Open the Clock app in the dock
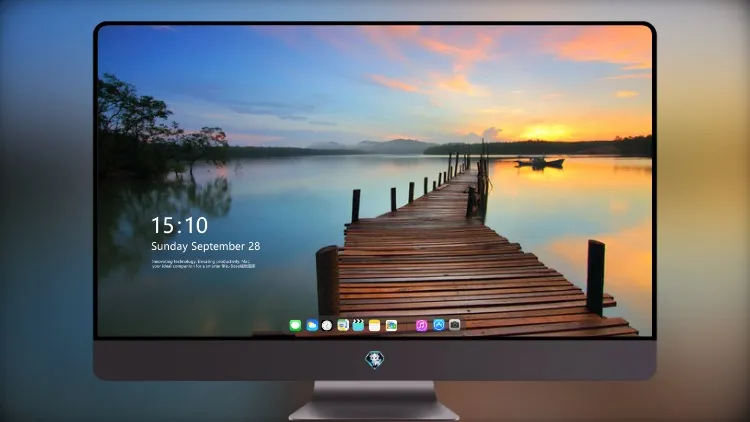This screenshot has height=422, width=750. point(327,325)
